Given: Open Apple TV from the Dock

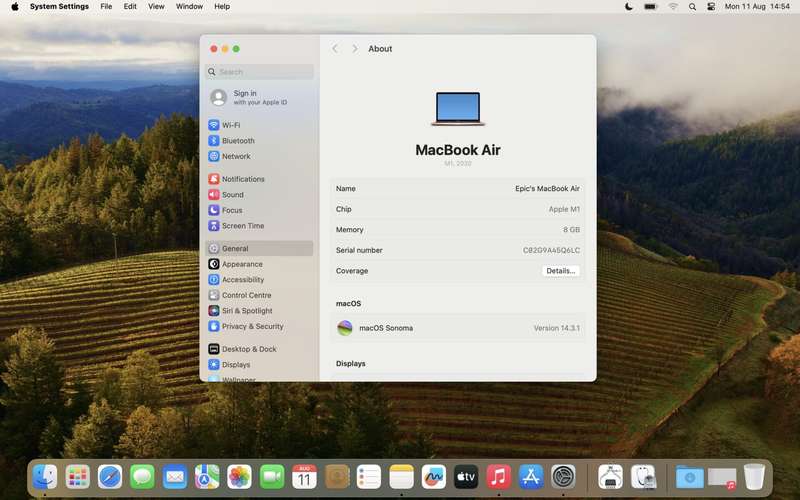Looking at the screenshot, I should pos(466,477).
